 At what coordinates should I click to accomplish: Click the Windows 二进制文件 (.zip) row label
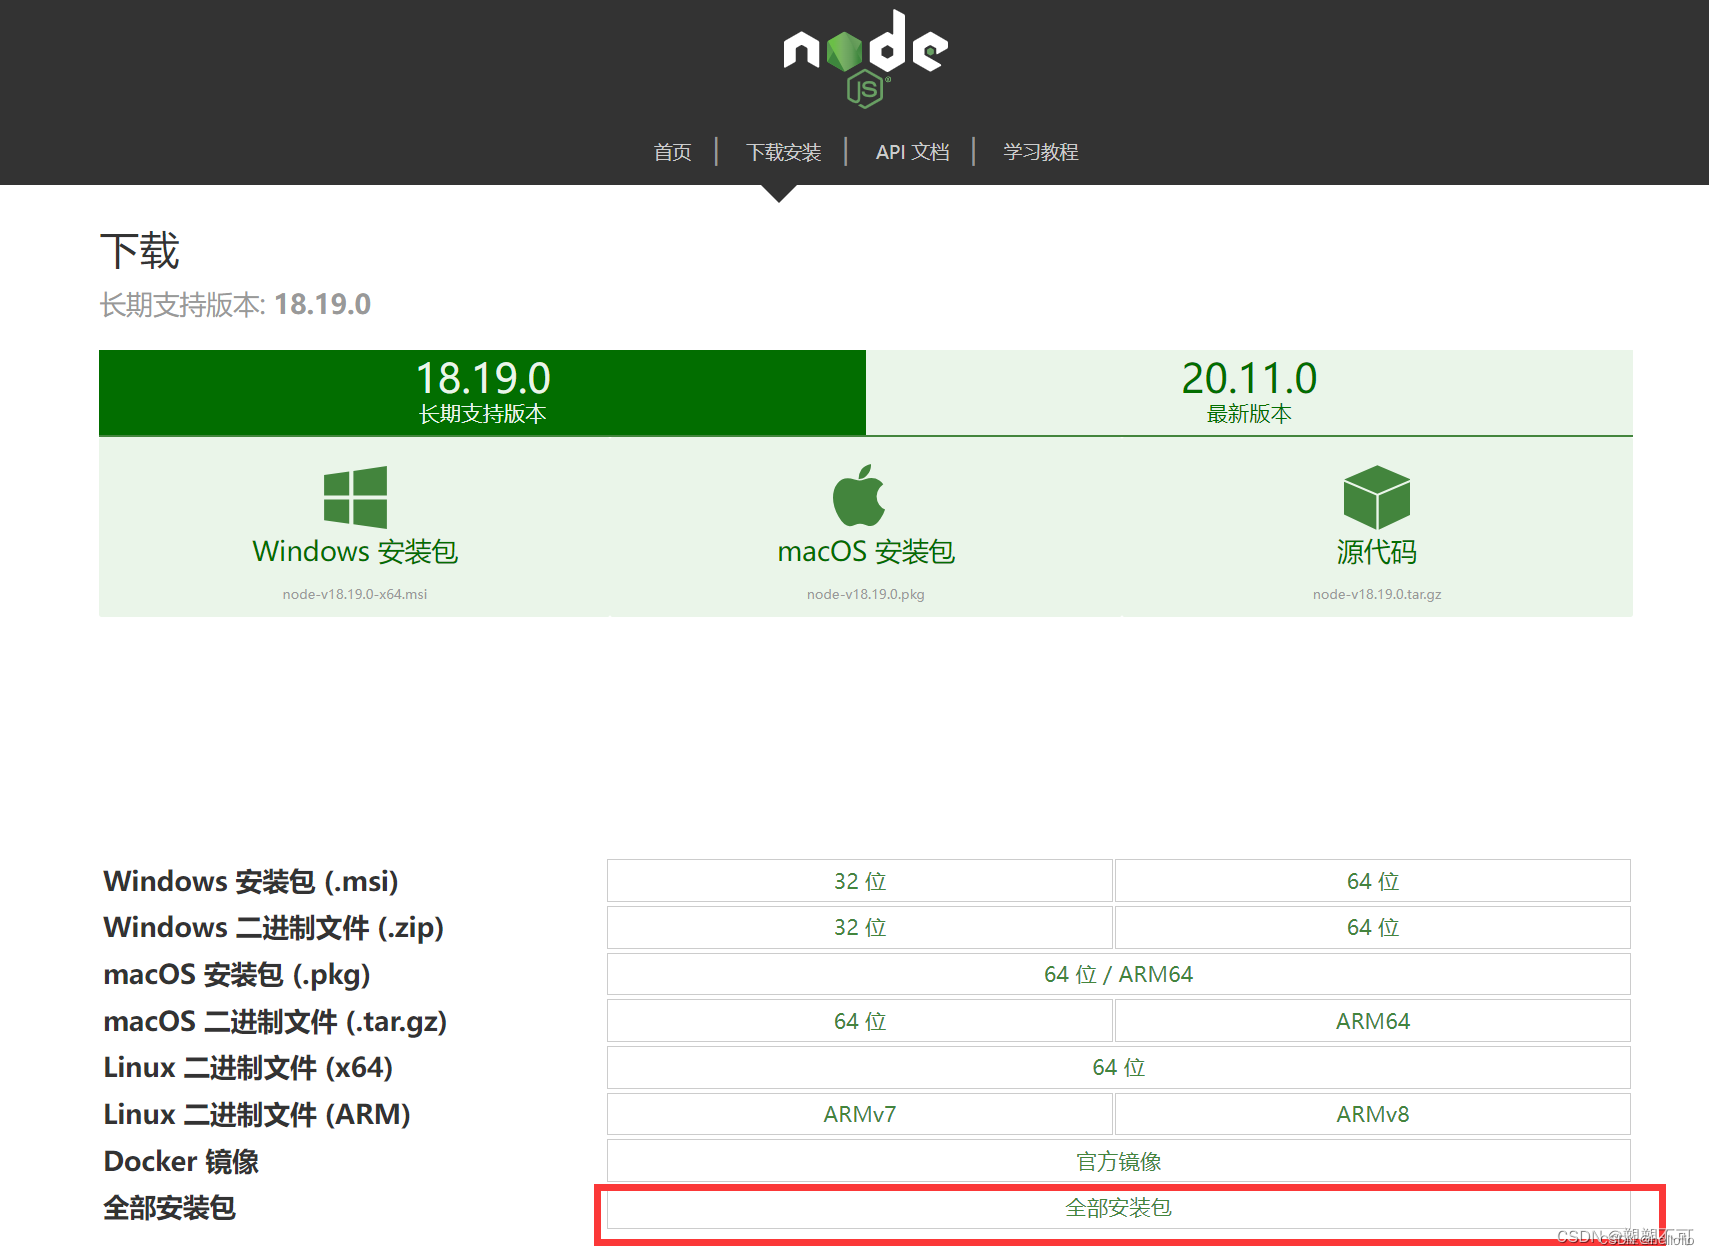[274, 927]
